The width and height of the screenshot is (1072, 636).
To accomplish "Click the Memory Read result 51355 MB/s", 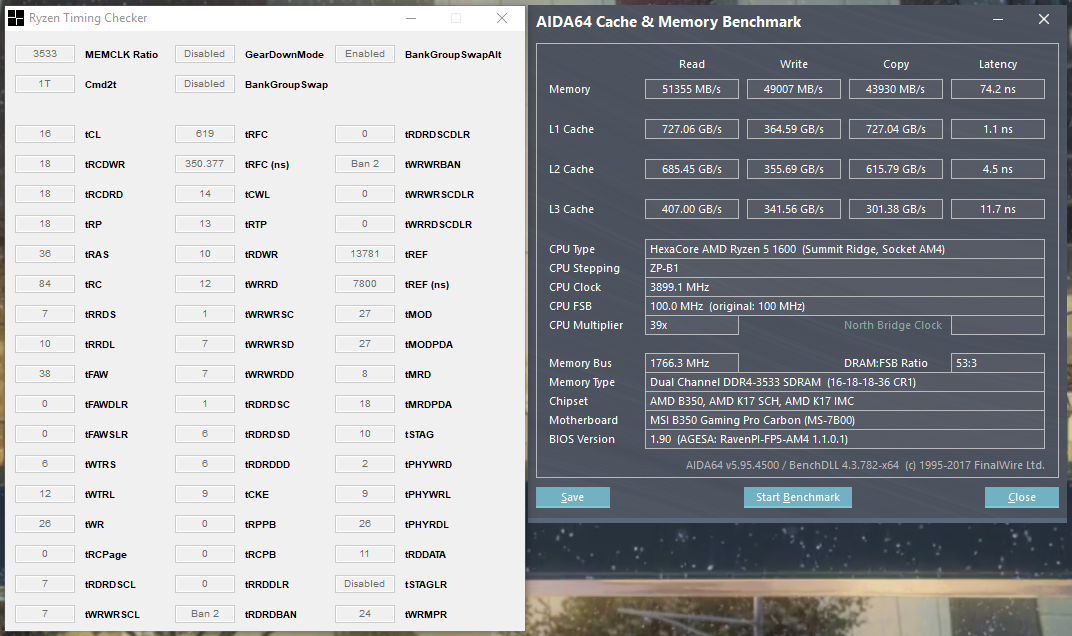I will [x=692, y=89].
